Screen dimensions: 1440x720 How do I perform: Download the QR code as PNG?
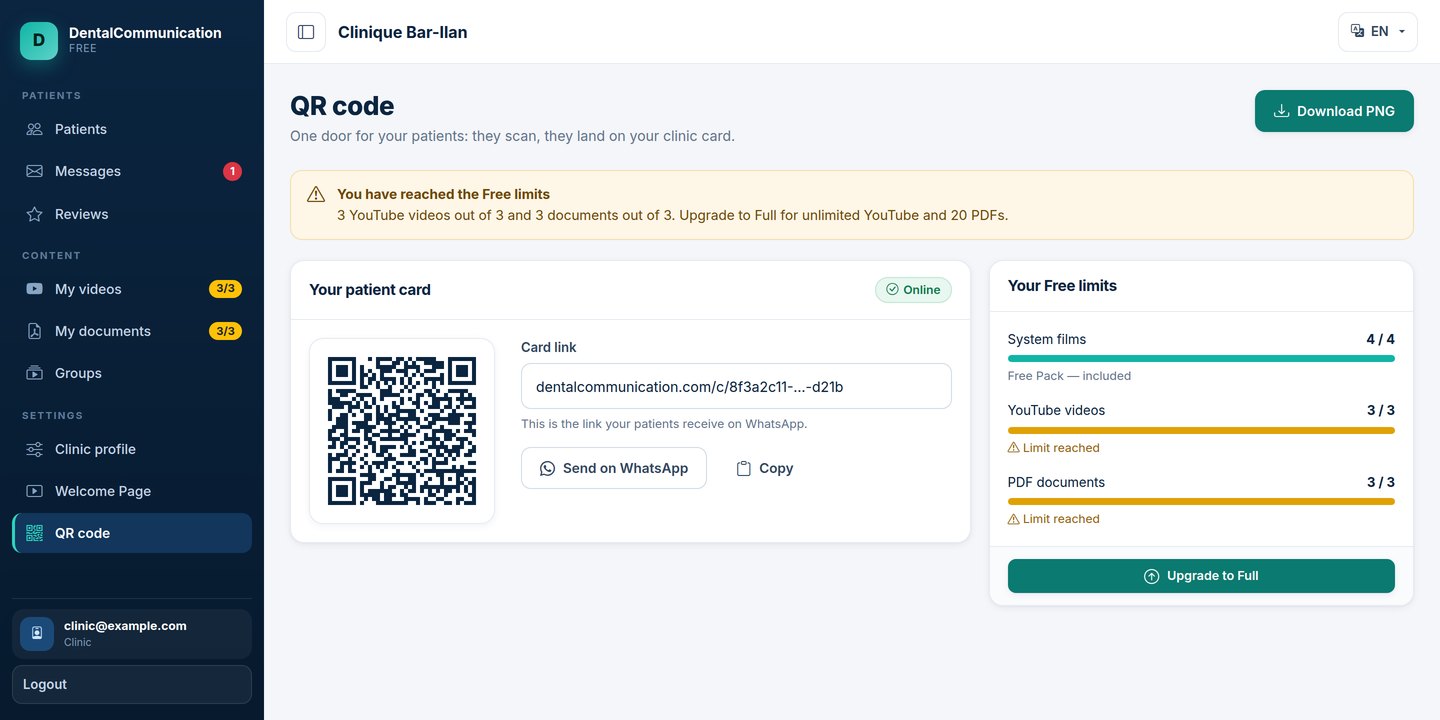click(1334, 111)
